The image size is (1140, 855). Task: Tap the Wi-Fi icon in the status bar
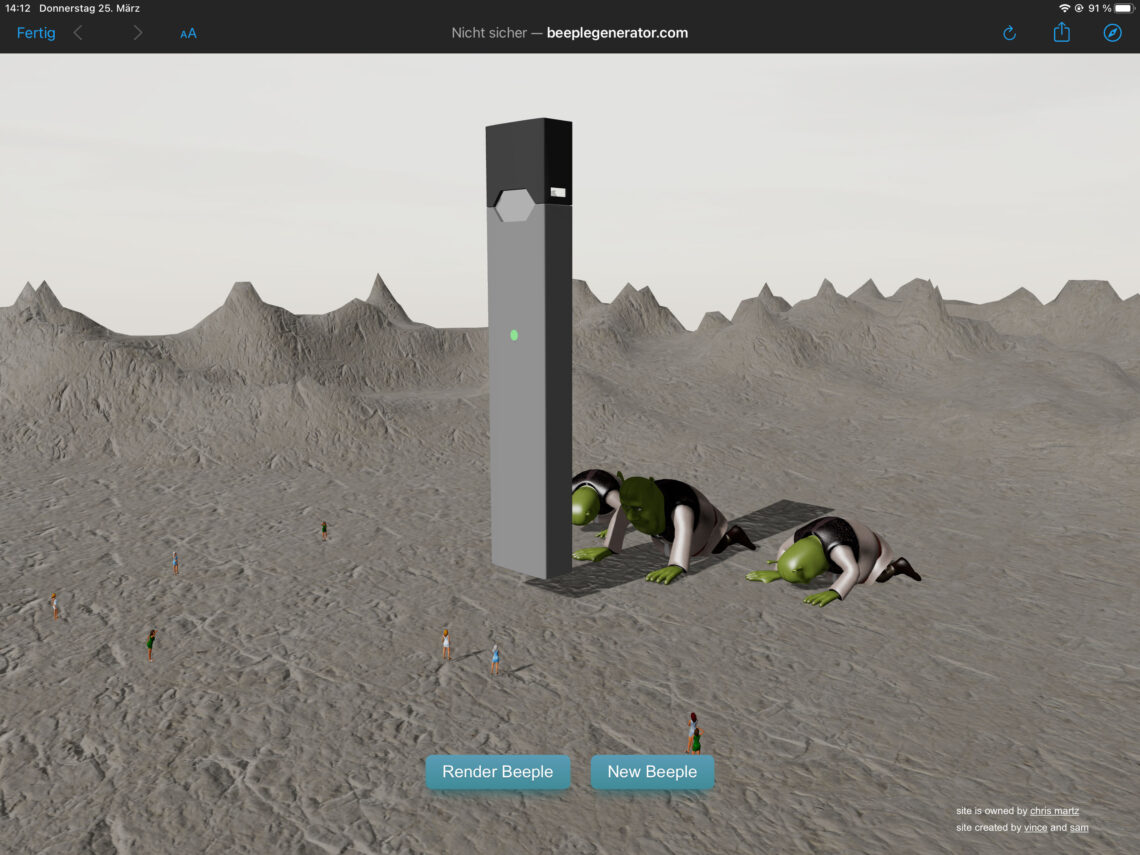click(1064, 8)
